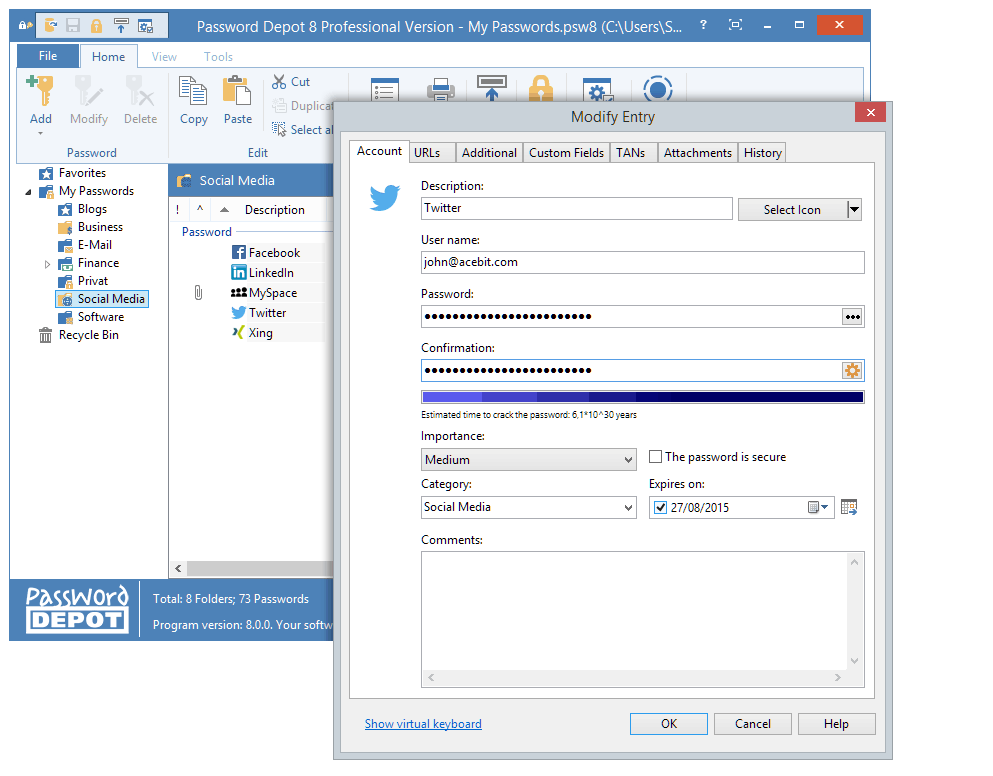Click the LinkedIn icon in password list
Screen dimensions: 993x776
point(239,272)
